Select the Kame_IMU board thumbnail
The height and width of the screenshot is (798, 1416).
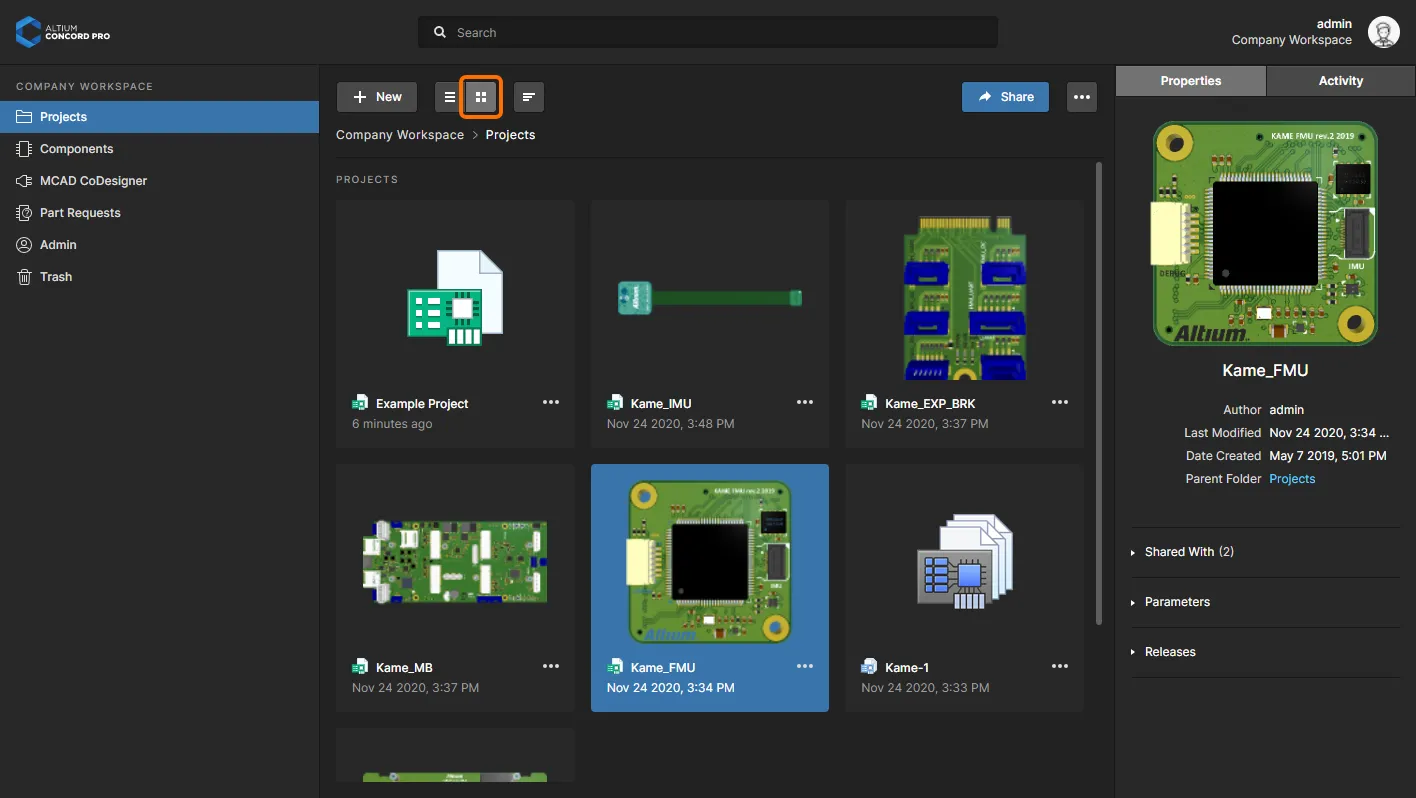coord(710,297)
